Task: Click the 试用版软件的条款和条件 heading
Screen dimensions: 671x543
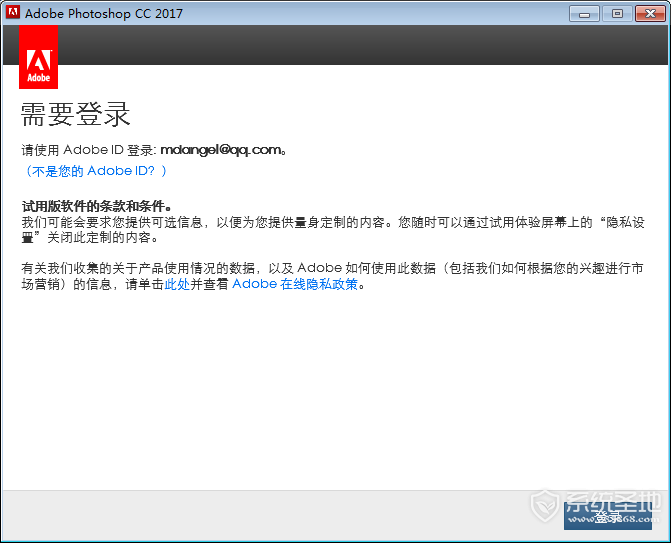Action: click(x=97, y=206)
